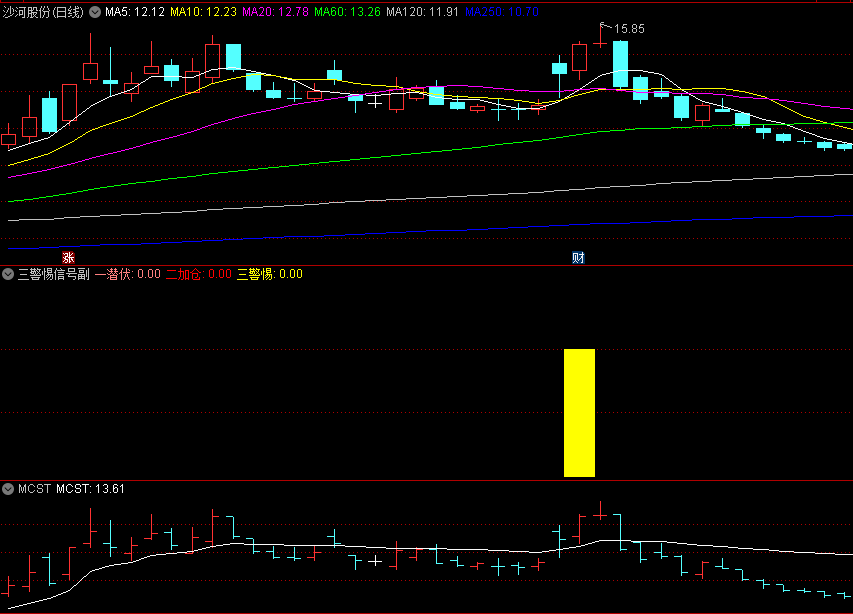
Task: Click the blue MA250: 10.70 label
Action: 502,12
